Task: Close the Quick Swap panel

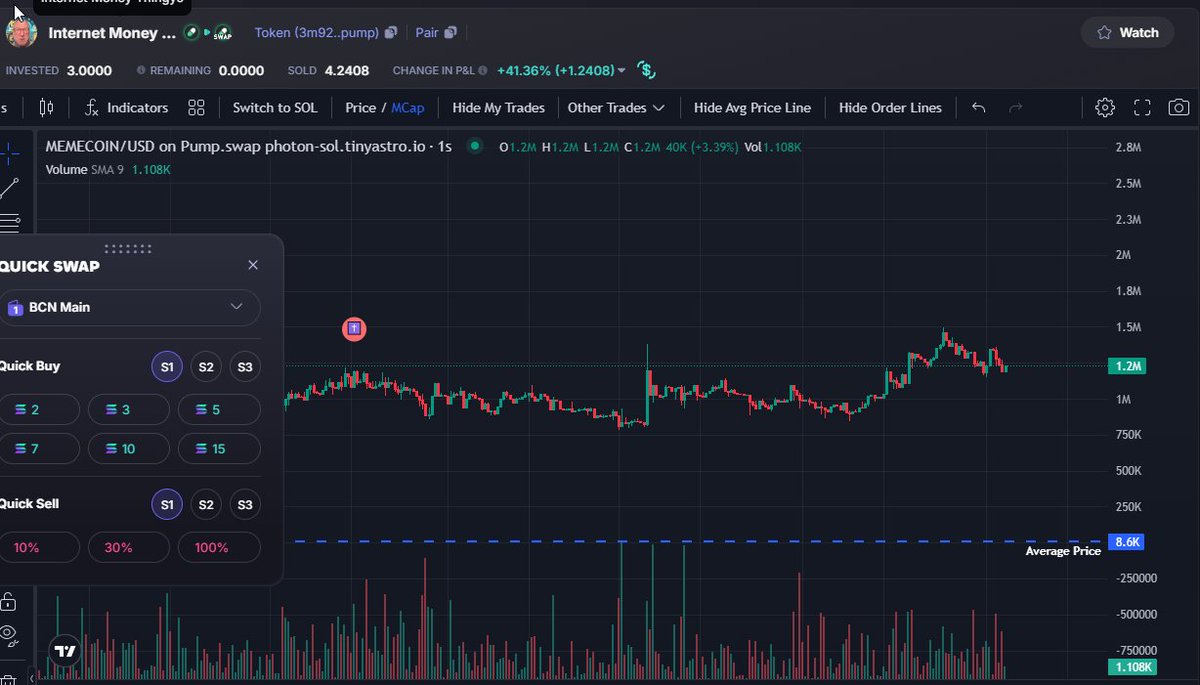Action: click(253, 265)
